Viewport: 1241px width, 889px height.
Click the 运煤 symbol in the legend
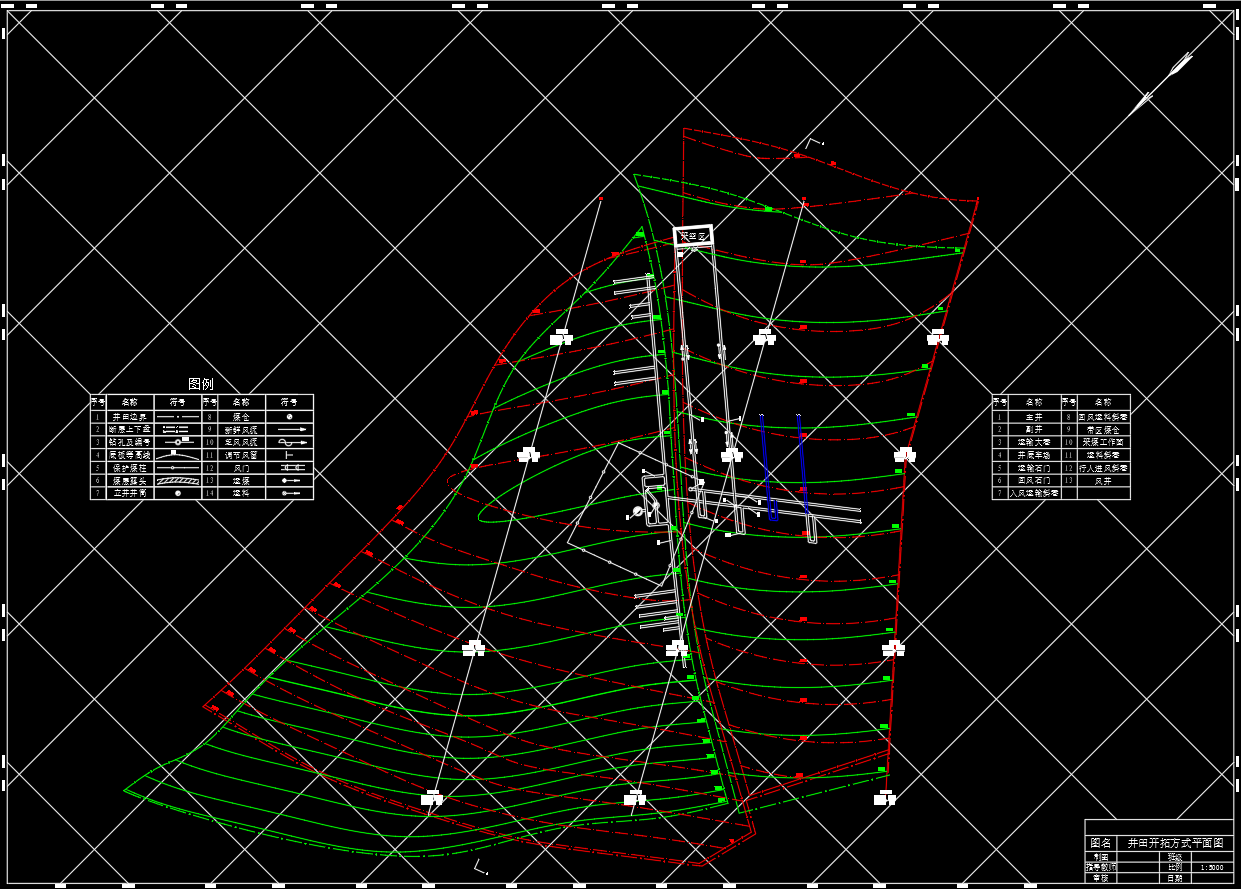click(x=290, y=480)
